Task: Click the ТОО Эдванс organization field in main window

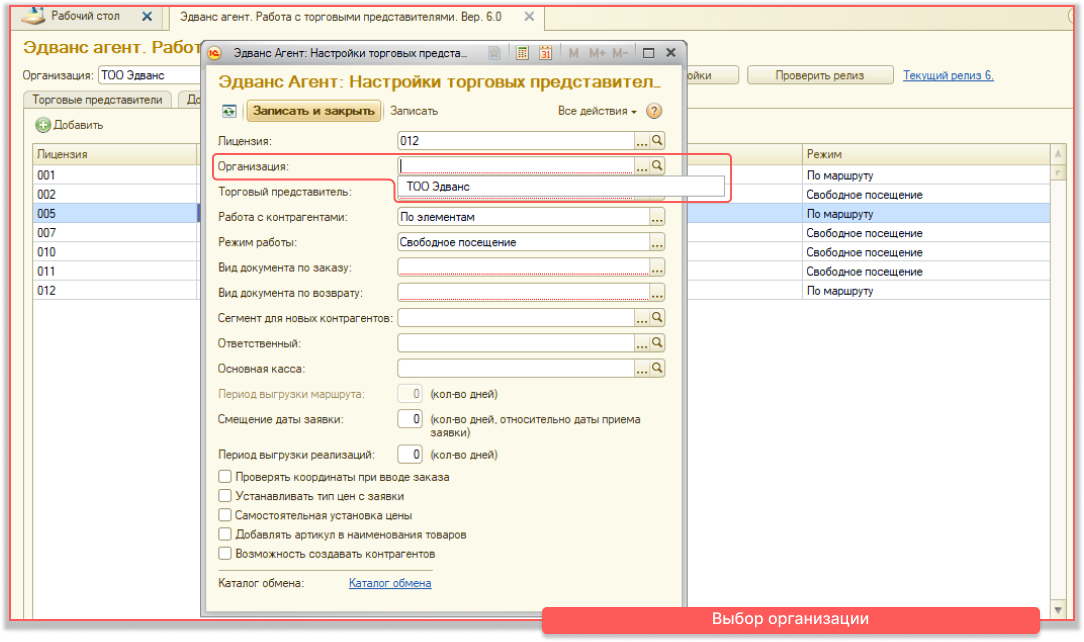Action: click(x=151, y=75)
